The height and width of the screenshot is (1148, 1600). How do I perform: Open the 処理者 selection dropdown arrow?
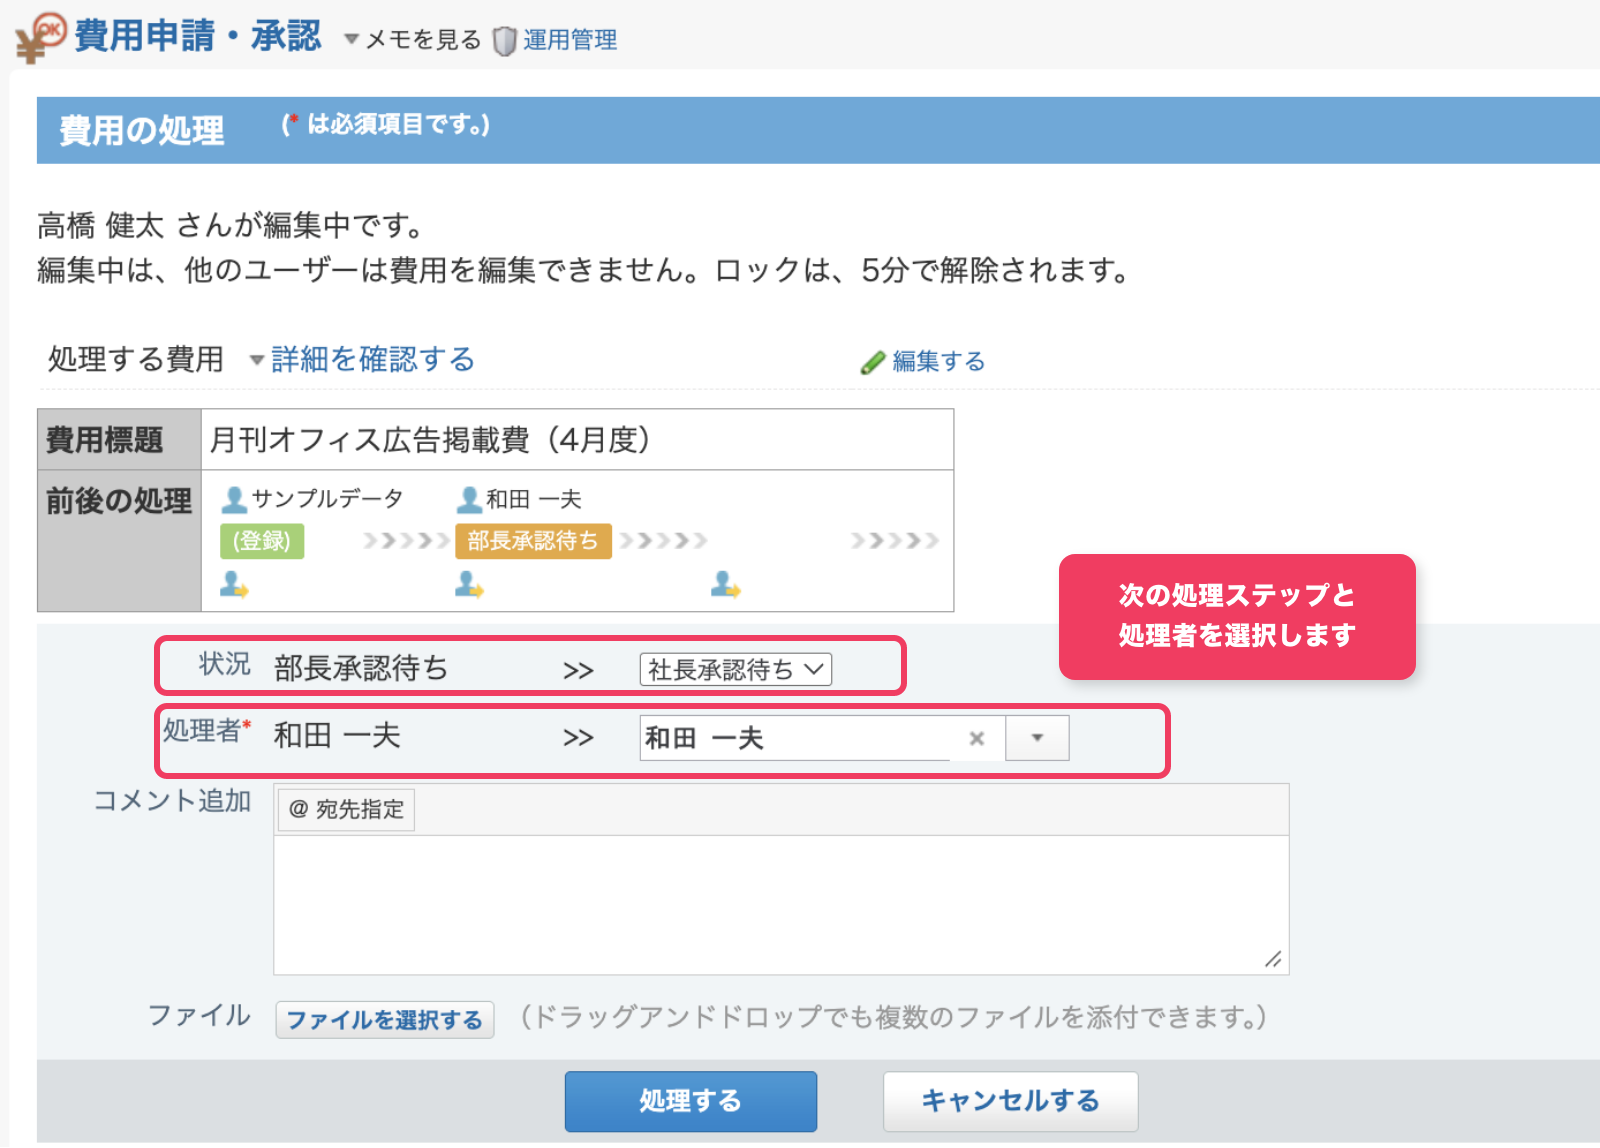click(1037, 738)
